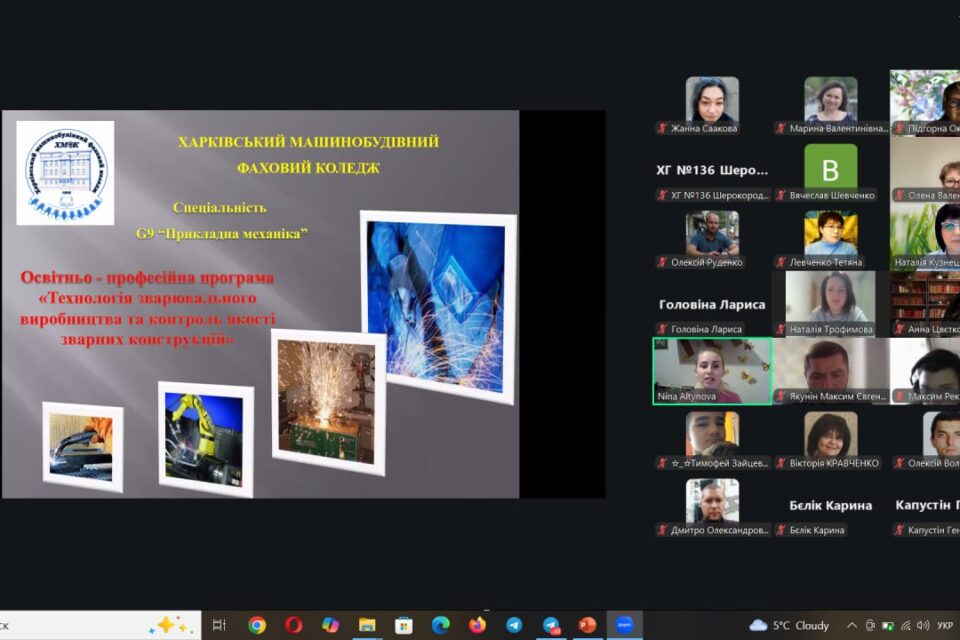The width and height of the screenshot is (960, 640).
Task: Open the Telegram icon with the red badge
Action: (x=551, y=625)
